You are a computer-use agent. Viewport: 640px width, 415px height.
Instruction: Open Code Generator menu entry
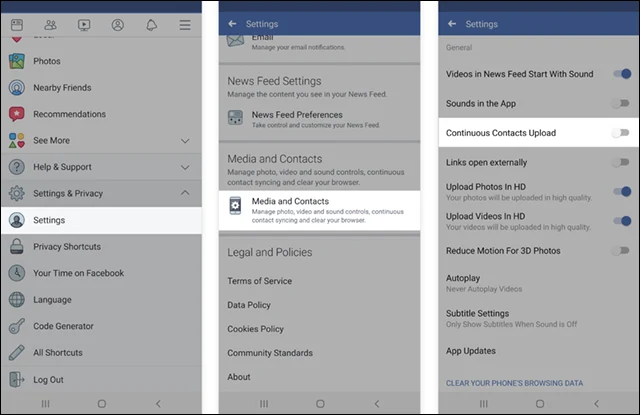point(101,326)
